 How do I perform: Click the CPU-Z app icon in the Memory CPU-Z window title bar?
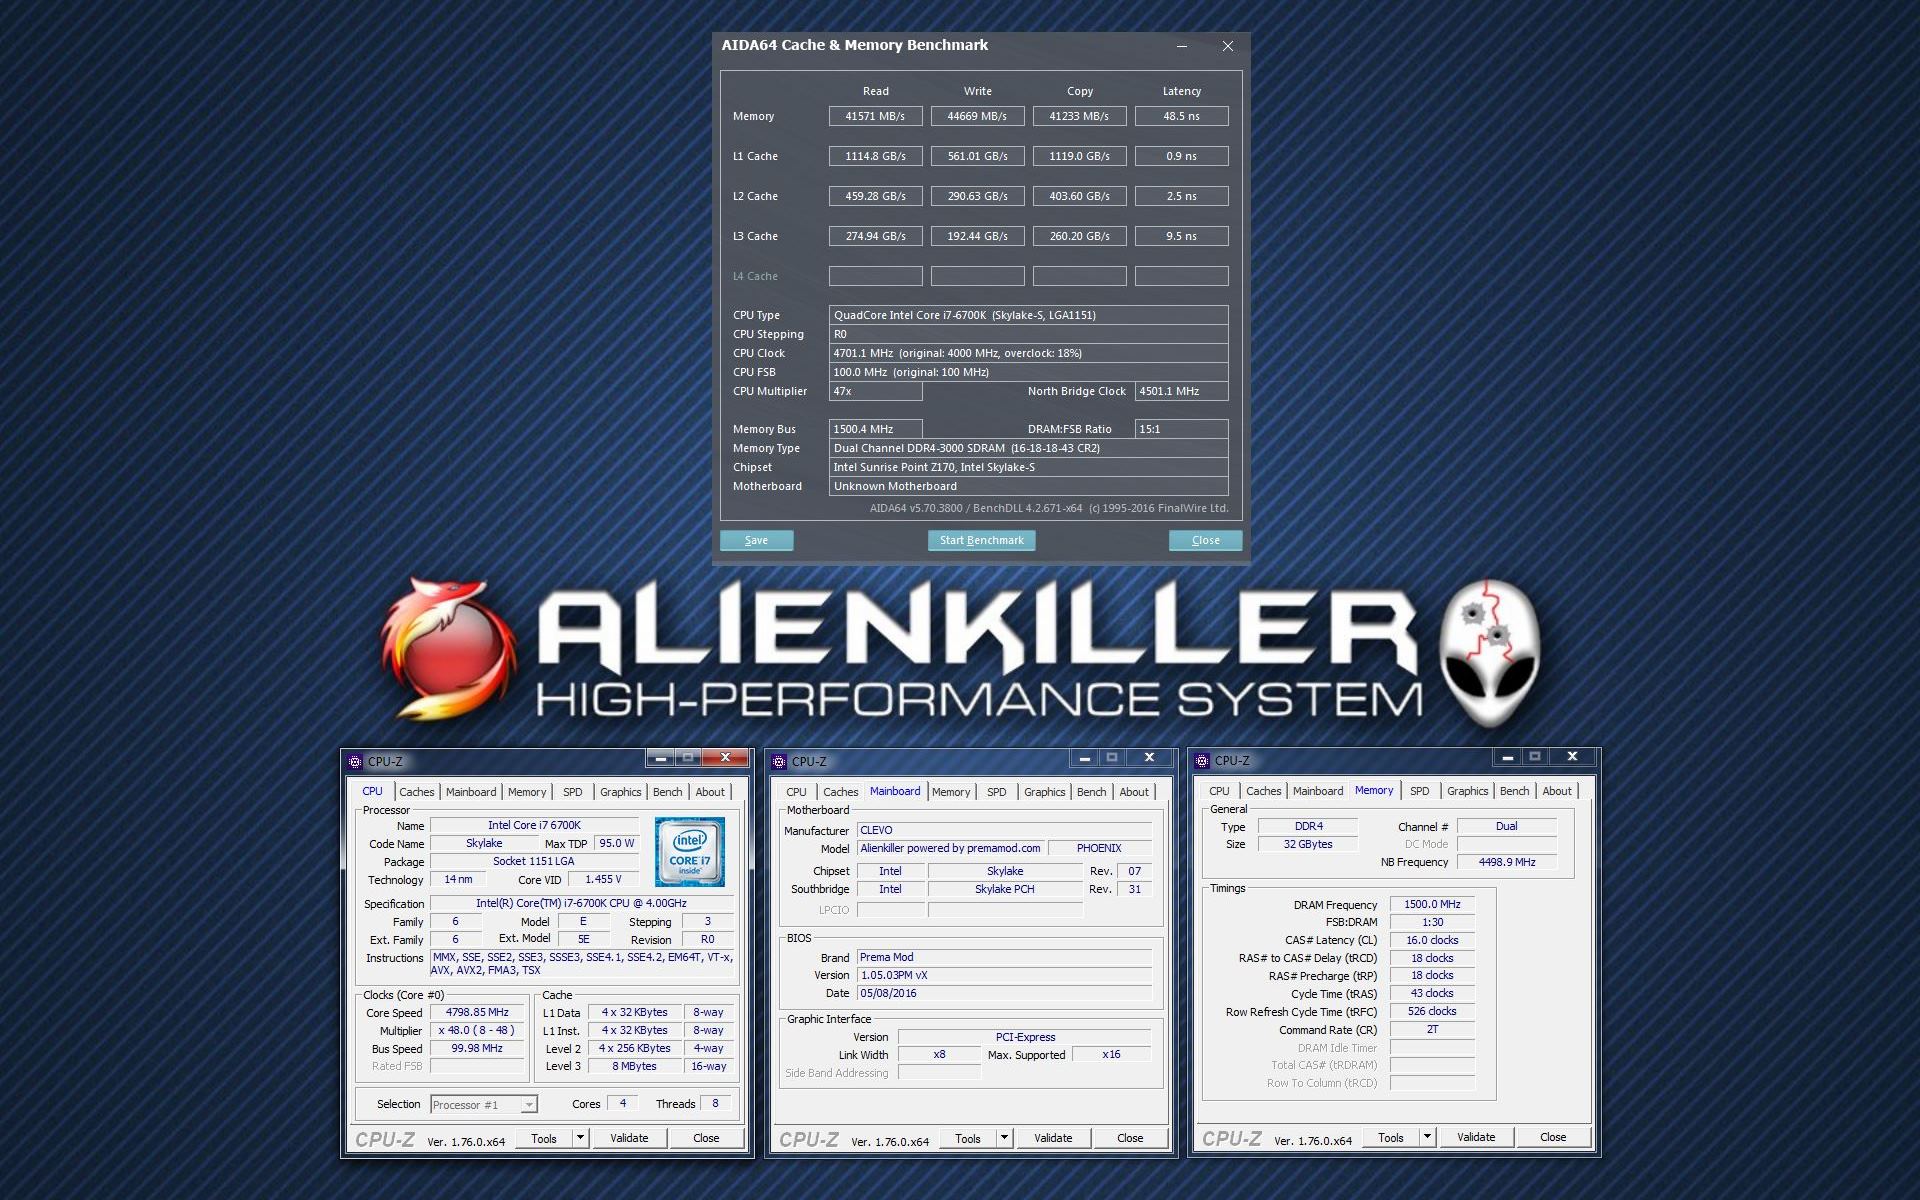click(x=1202, y=760)
